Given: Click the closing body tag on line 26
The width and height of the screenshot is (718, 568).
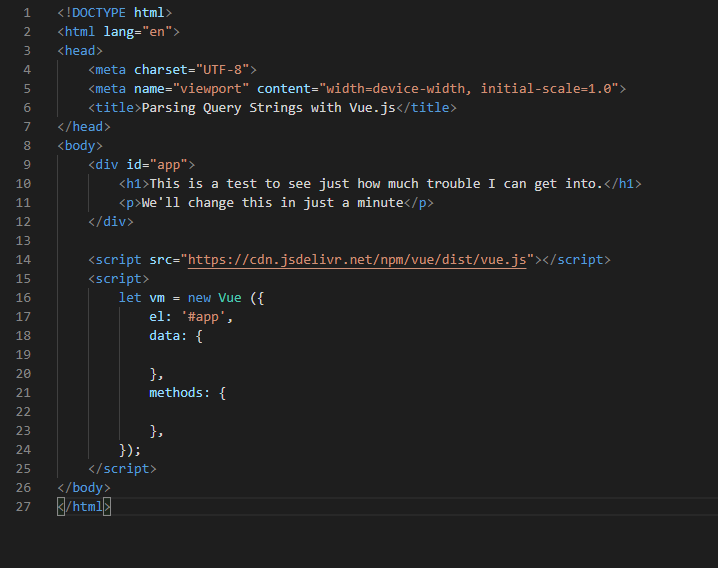Looking at the screenshot, I should [x=84, y=488].
